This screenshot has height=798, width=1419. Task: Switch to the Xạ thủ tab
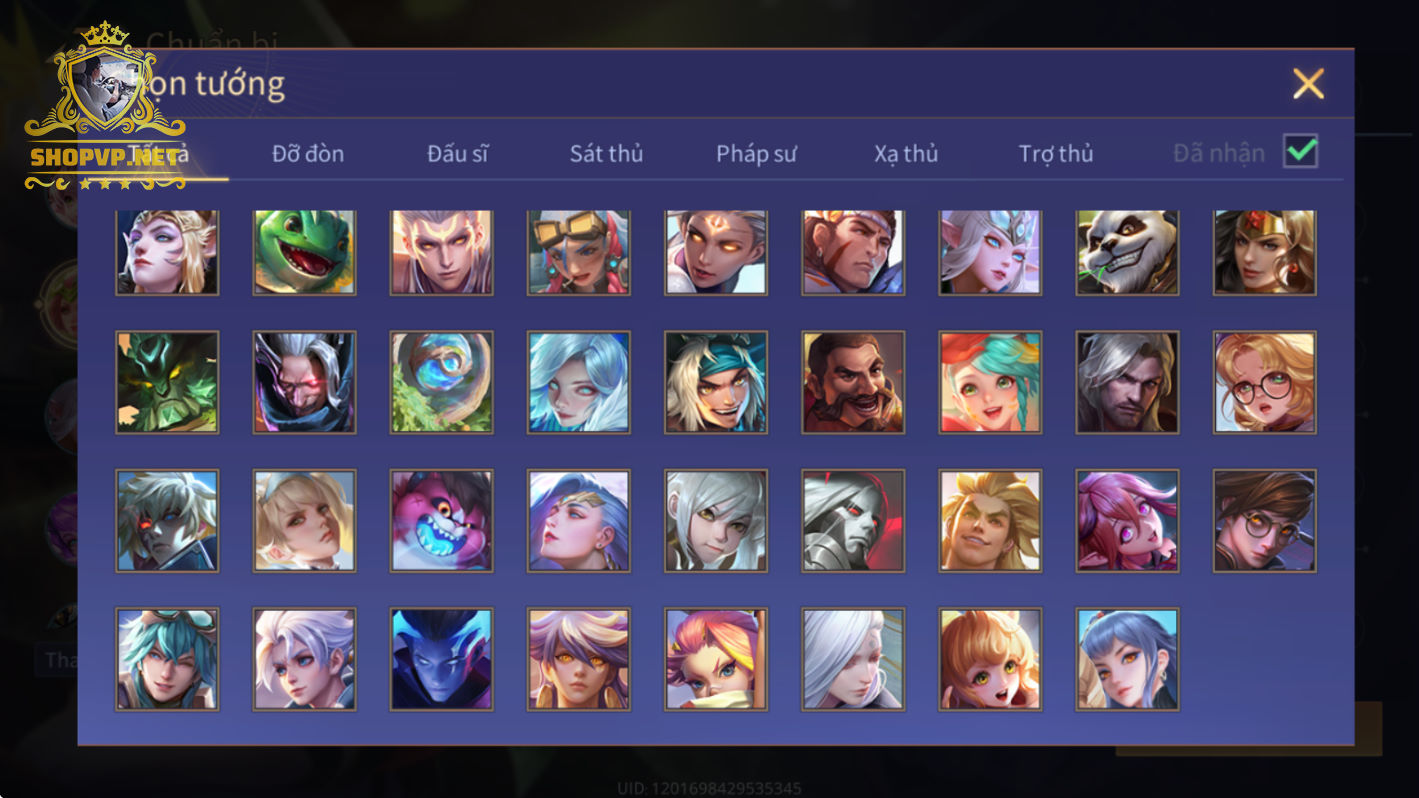point(906,153)
